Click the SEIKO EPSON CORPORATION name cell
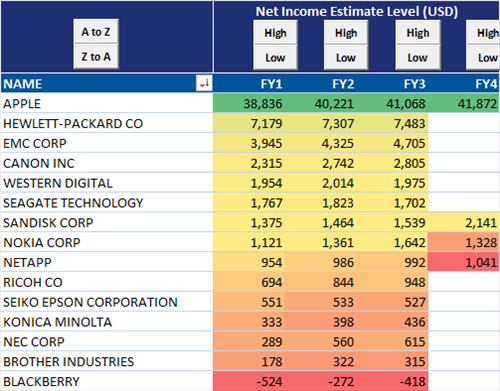500x391 pixels. click(x=107, y=302)
